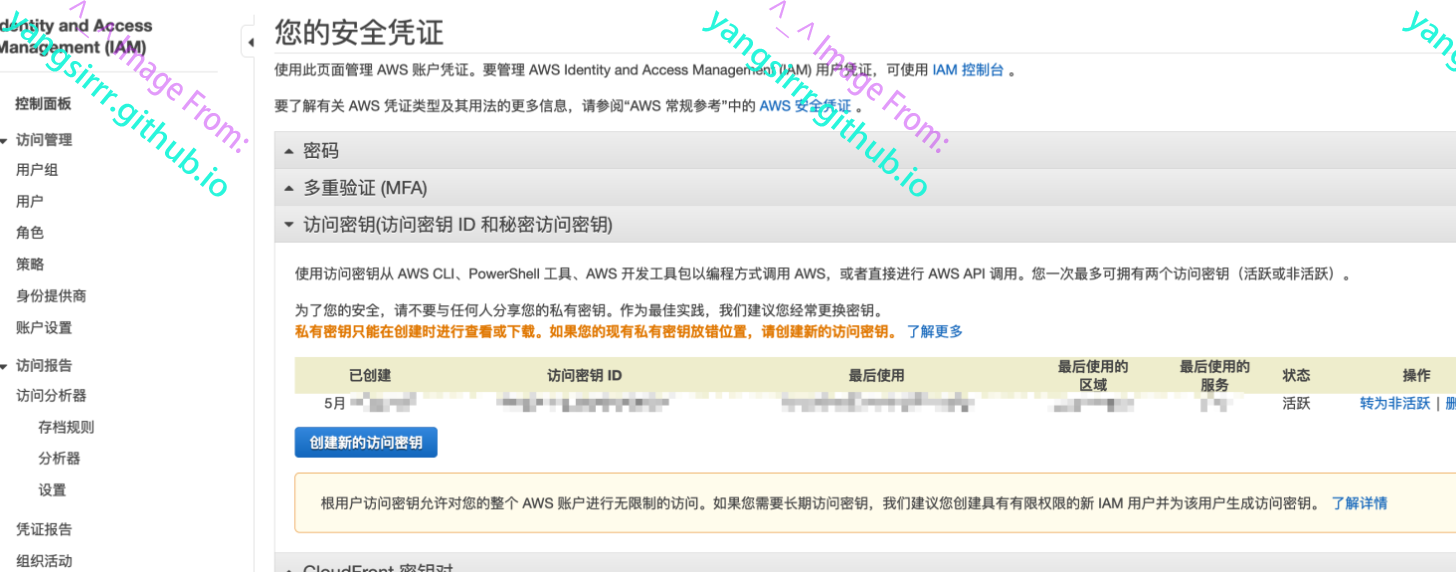This screenshot has width=1456, height=572.
Task: Click the 最后使用的服务 column header
Action: 1215,375
